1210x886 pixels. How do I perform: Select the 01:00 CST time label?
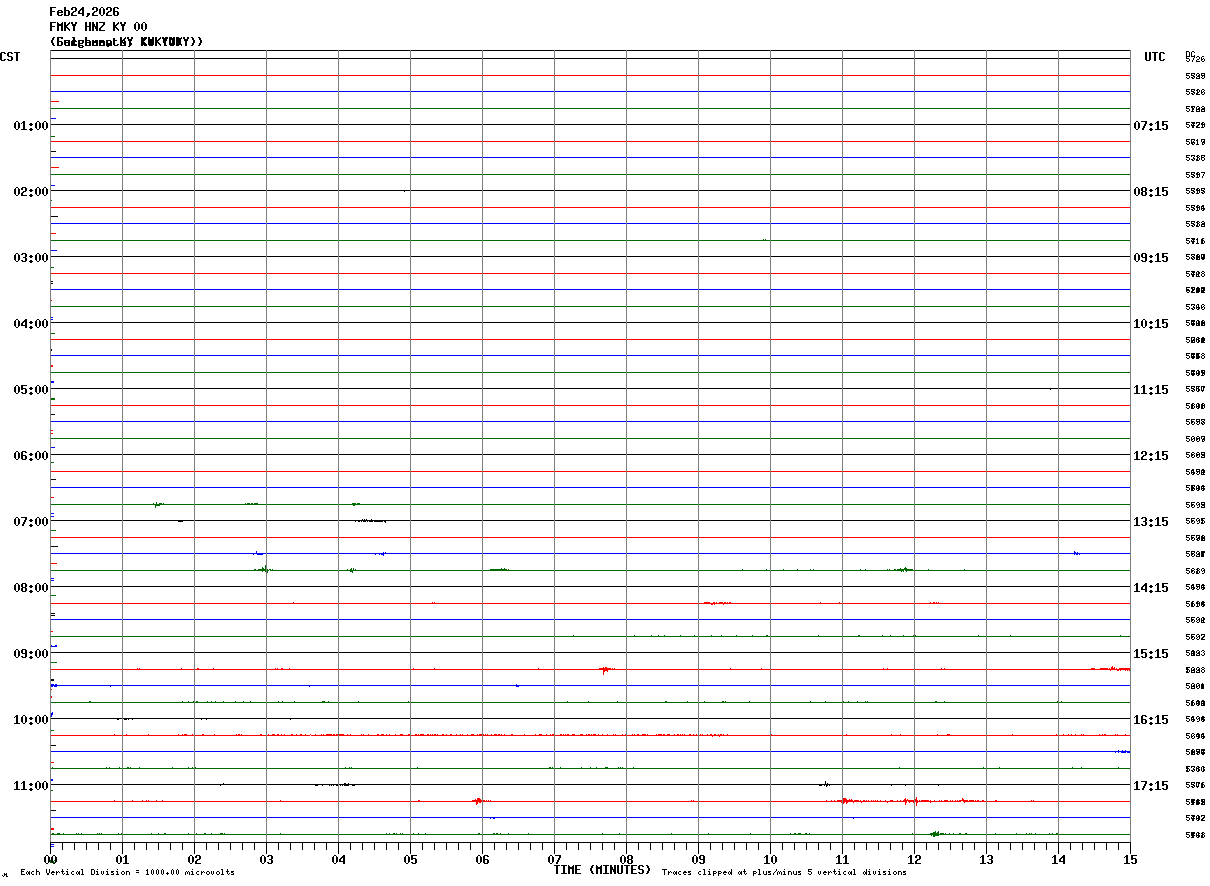(31, 125)
